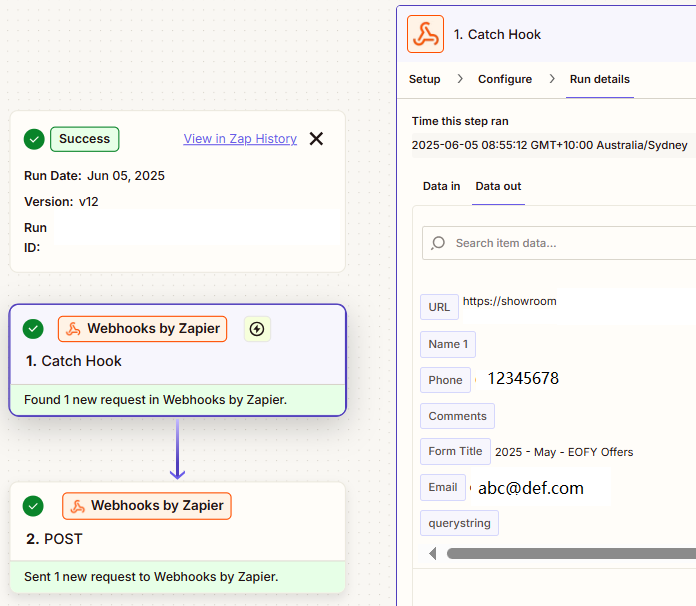The height and width of the screenshot is (606, 696).
Task: Click the chevron between Configure and Run details
Action: pyautogui.click(x=552, y=79)
